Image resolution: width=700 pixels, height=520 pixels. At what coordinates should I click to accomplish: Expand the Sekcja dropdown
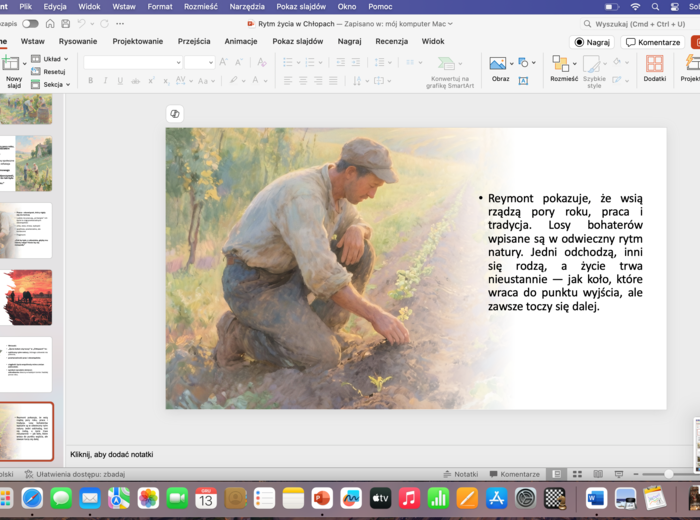(54, 85)
